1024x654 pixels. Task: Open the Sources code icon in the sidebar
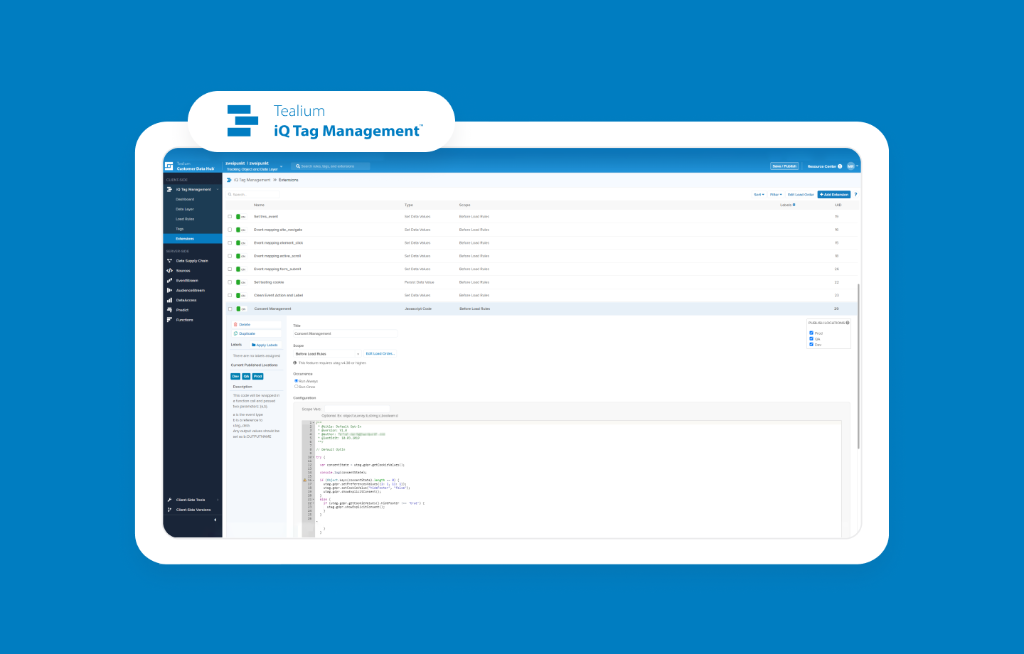tap(169, 270)
